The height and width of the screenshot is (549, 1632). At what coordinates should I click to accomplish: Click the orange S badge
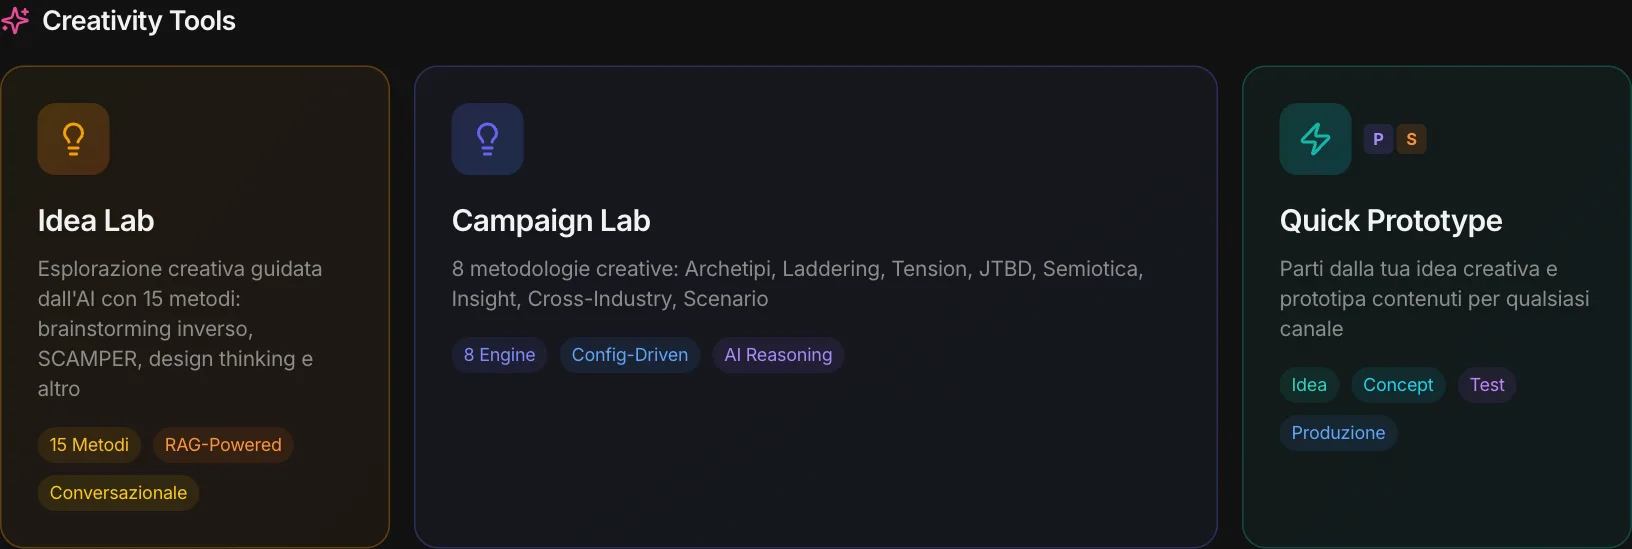(x=1411, y=139)
